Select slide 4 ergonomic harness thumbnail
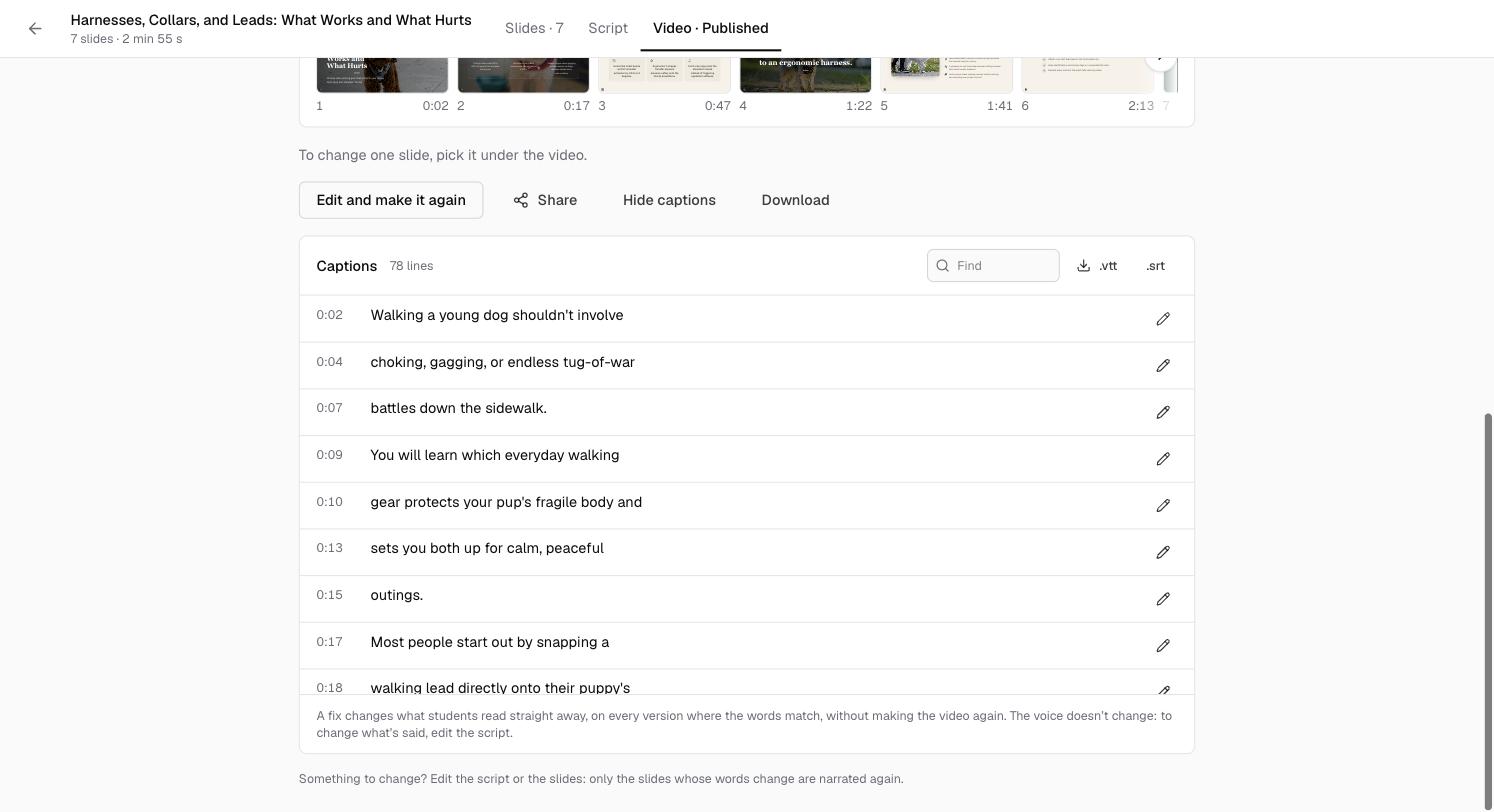1494x812 pixels. coord(805,75)
